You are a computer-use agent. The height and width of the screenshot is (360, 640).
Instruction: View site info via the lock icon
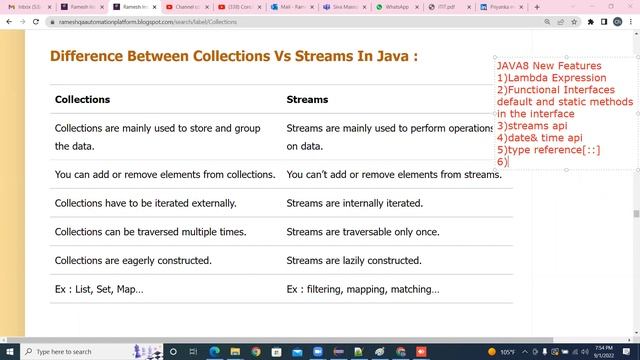pos(52,22)
